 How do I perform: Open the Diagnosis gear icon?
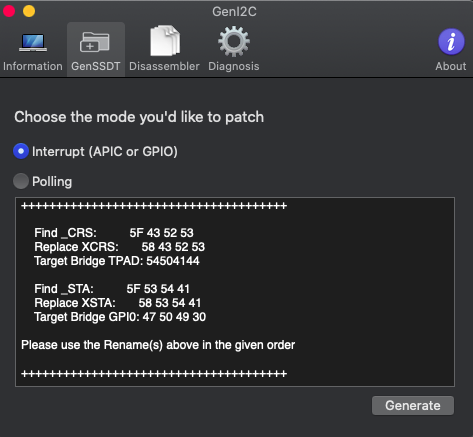click(234, 41)
